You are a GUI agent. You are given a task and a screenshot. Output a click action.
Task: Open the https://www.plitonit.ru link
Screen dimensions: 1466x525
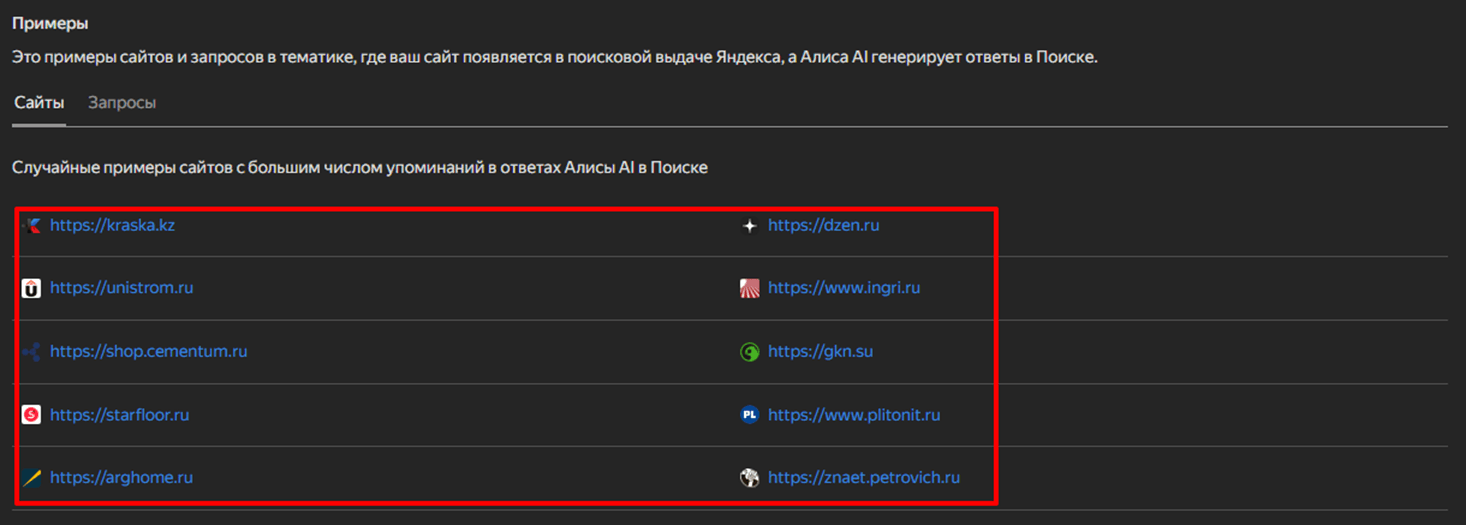[854, 415]
